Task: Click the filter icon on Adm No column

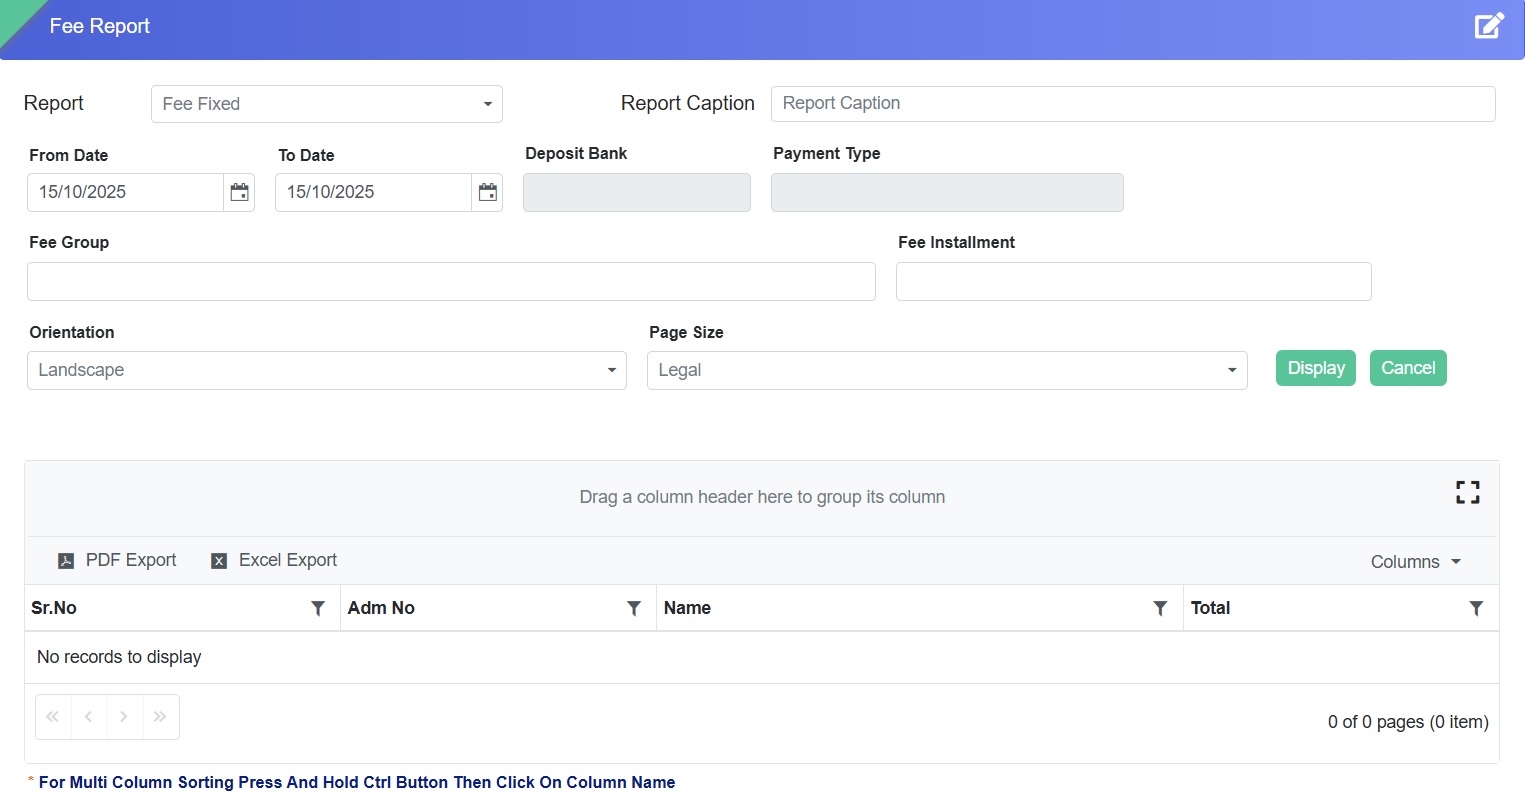Action: click(634, 608)
